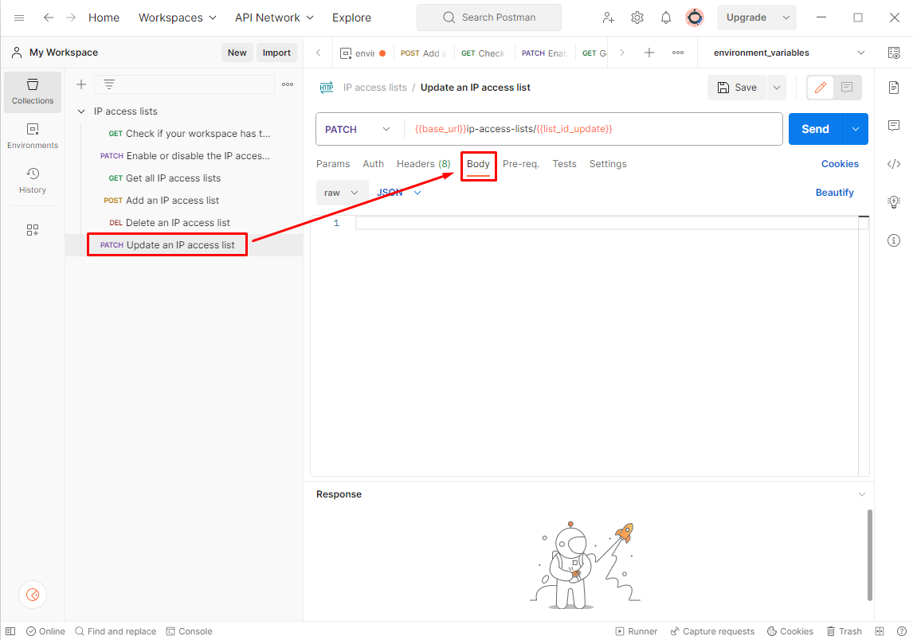
Task: Click the Beautify link
Action: click(x=834, y=192)
